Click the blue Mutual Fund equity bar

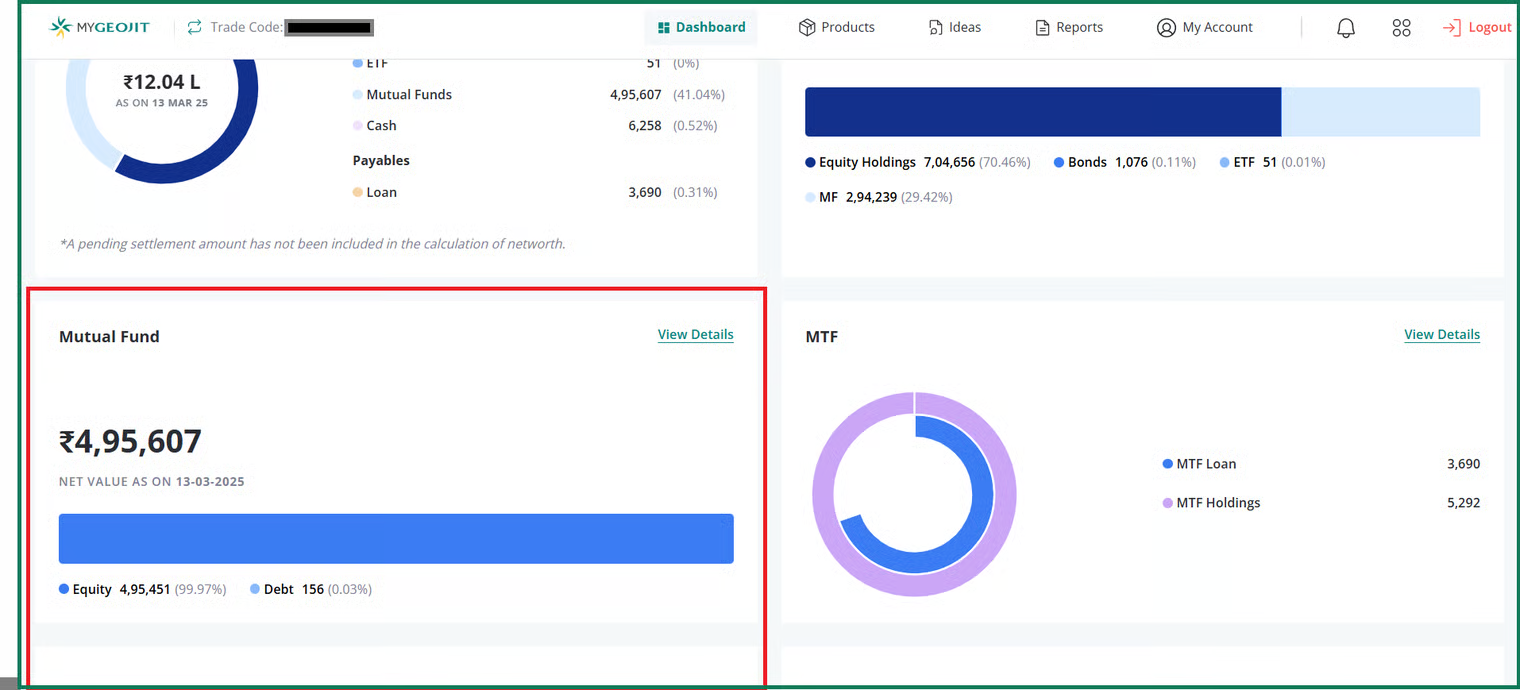point(396,539)
